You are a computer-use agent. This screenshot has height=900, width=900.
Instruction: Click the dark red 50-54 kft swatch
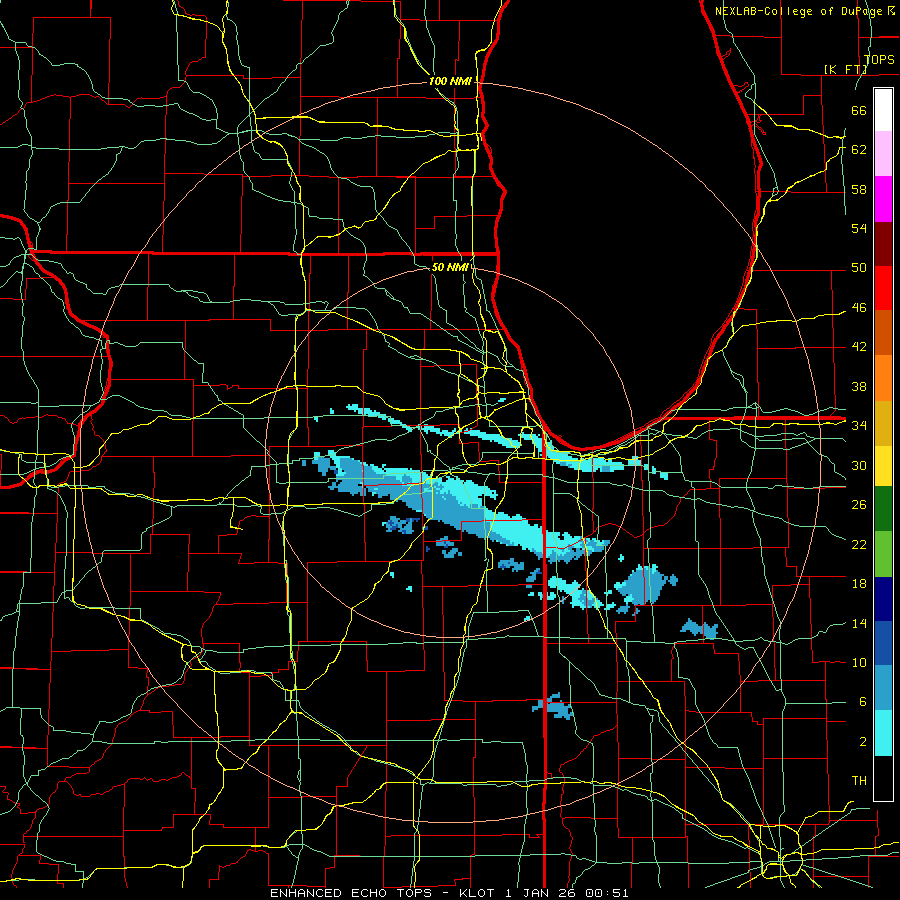(x=883, y=243)
